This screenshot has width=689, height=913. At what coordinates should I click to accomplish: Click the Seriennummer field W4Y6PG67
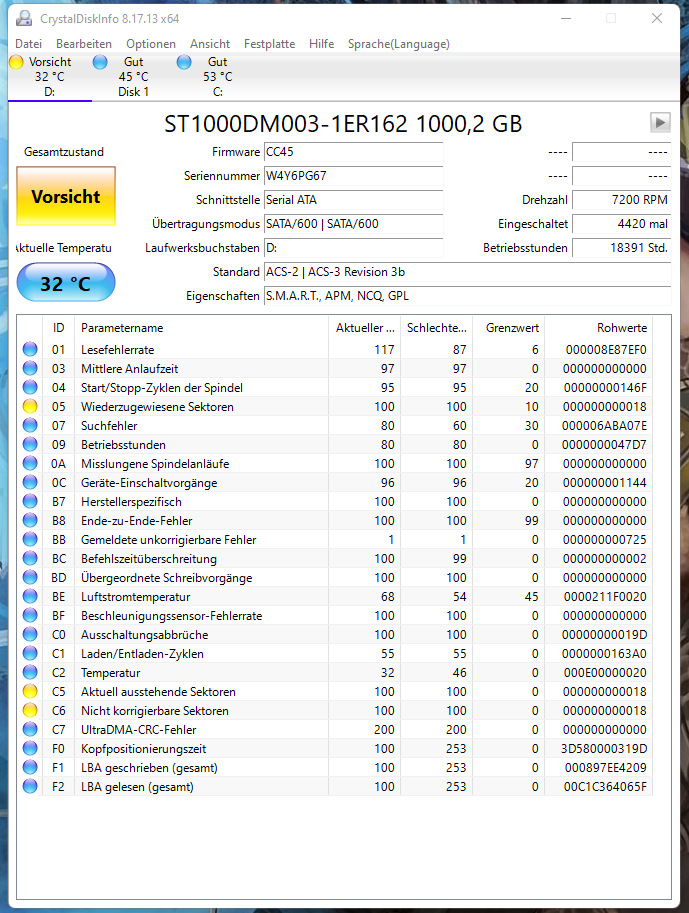coord(354,176)
